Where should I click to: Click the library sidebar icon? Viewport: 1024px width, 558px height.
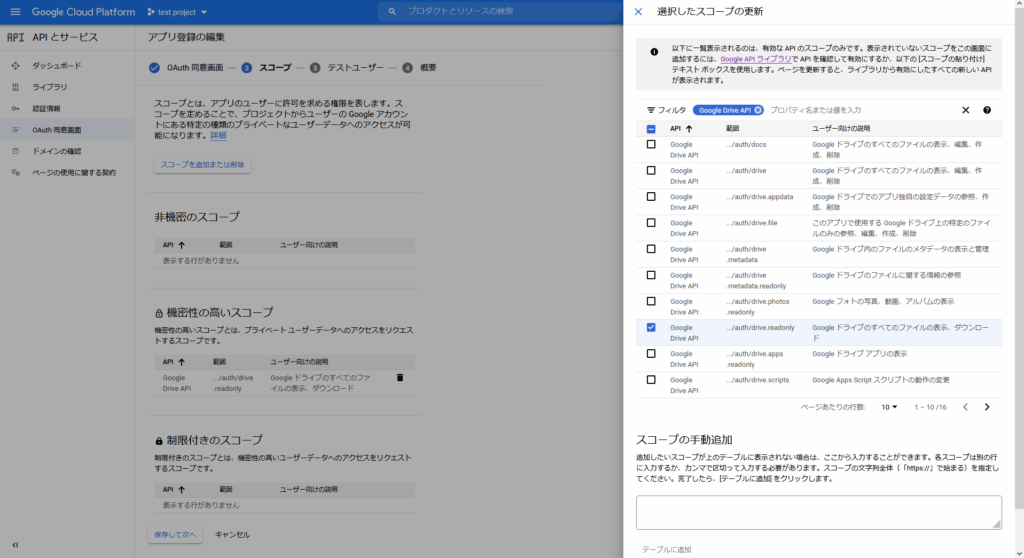click(x=16, y=87)
